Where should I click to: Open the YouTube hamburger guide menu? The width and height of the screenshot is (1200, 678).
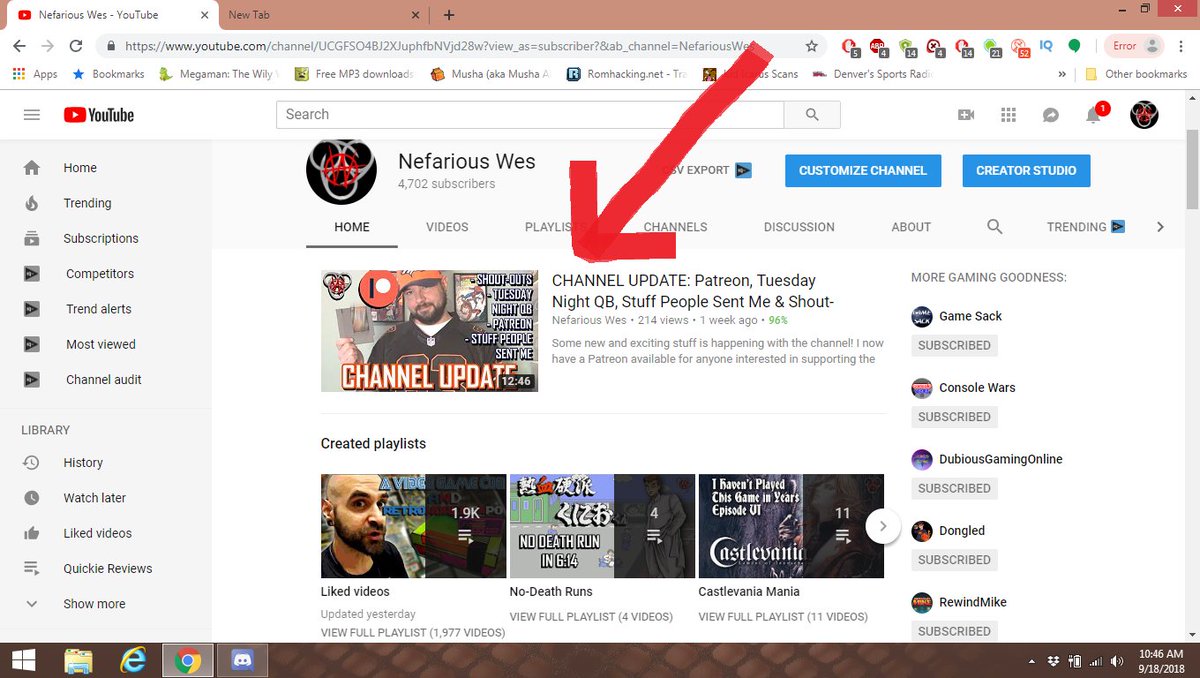pos(32,115)
